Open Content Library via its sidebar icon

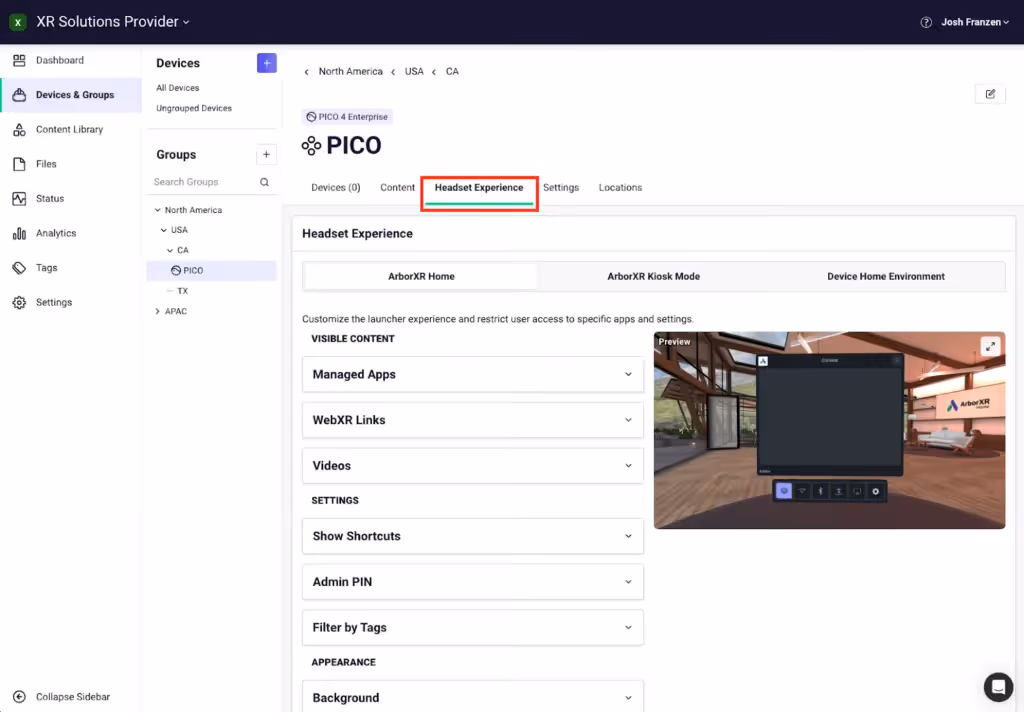[19, 129]
